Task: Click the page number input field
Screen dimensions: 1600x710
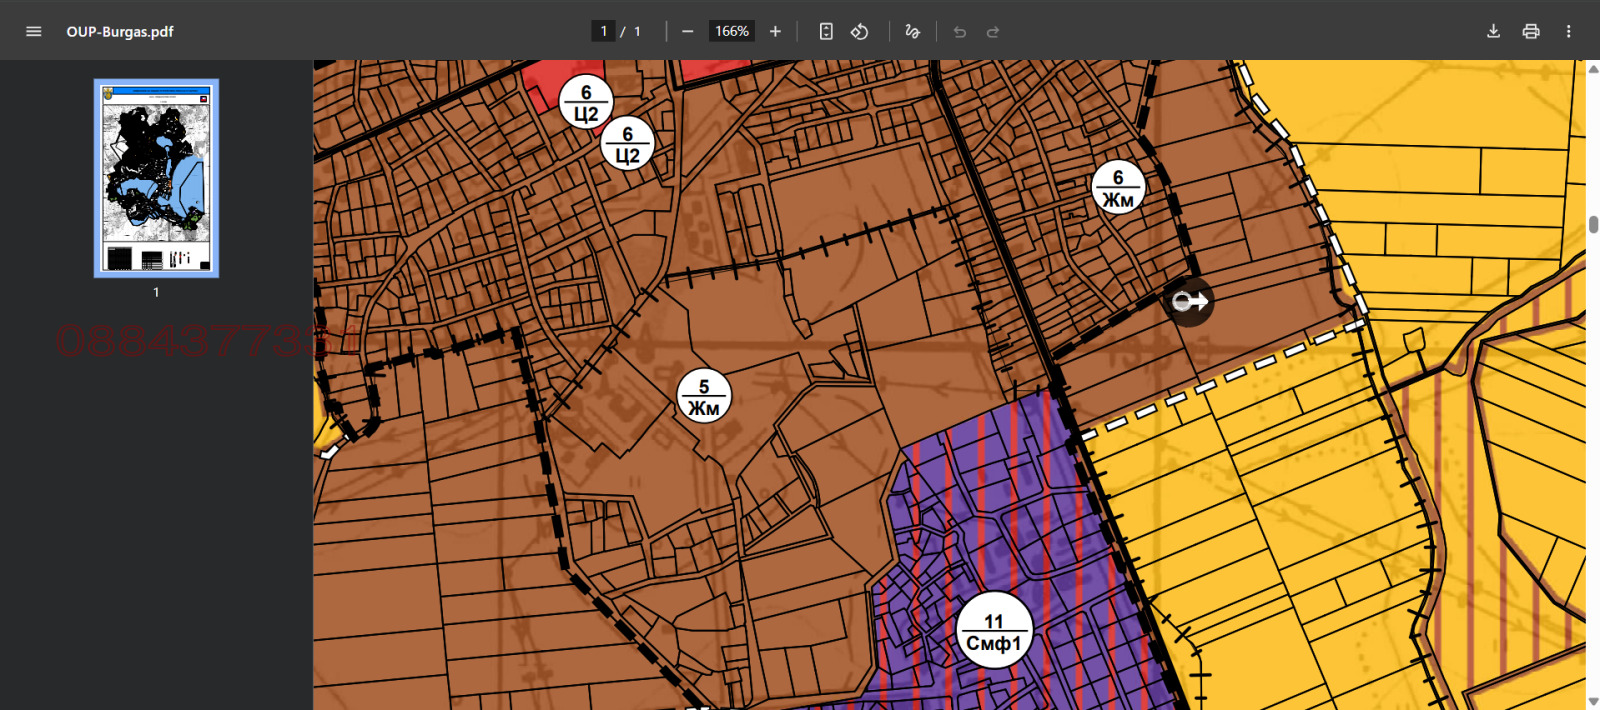Action: pos(603,31)
